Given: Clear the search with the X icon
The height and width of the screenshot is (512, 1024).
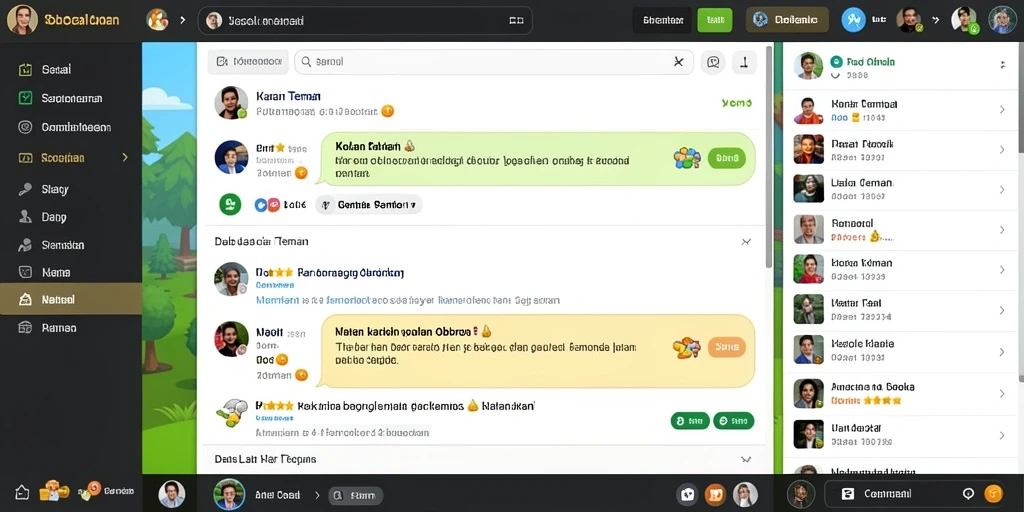Looking at the screenshot, I should [x=679, y=61].
